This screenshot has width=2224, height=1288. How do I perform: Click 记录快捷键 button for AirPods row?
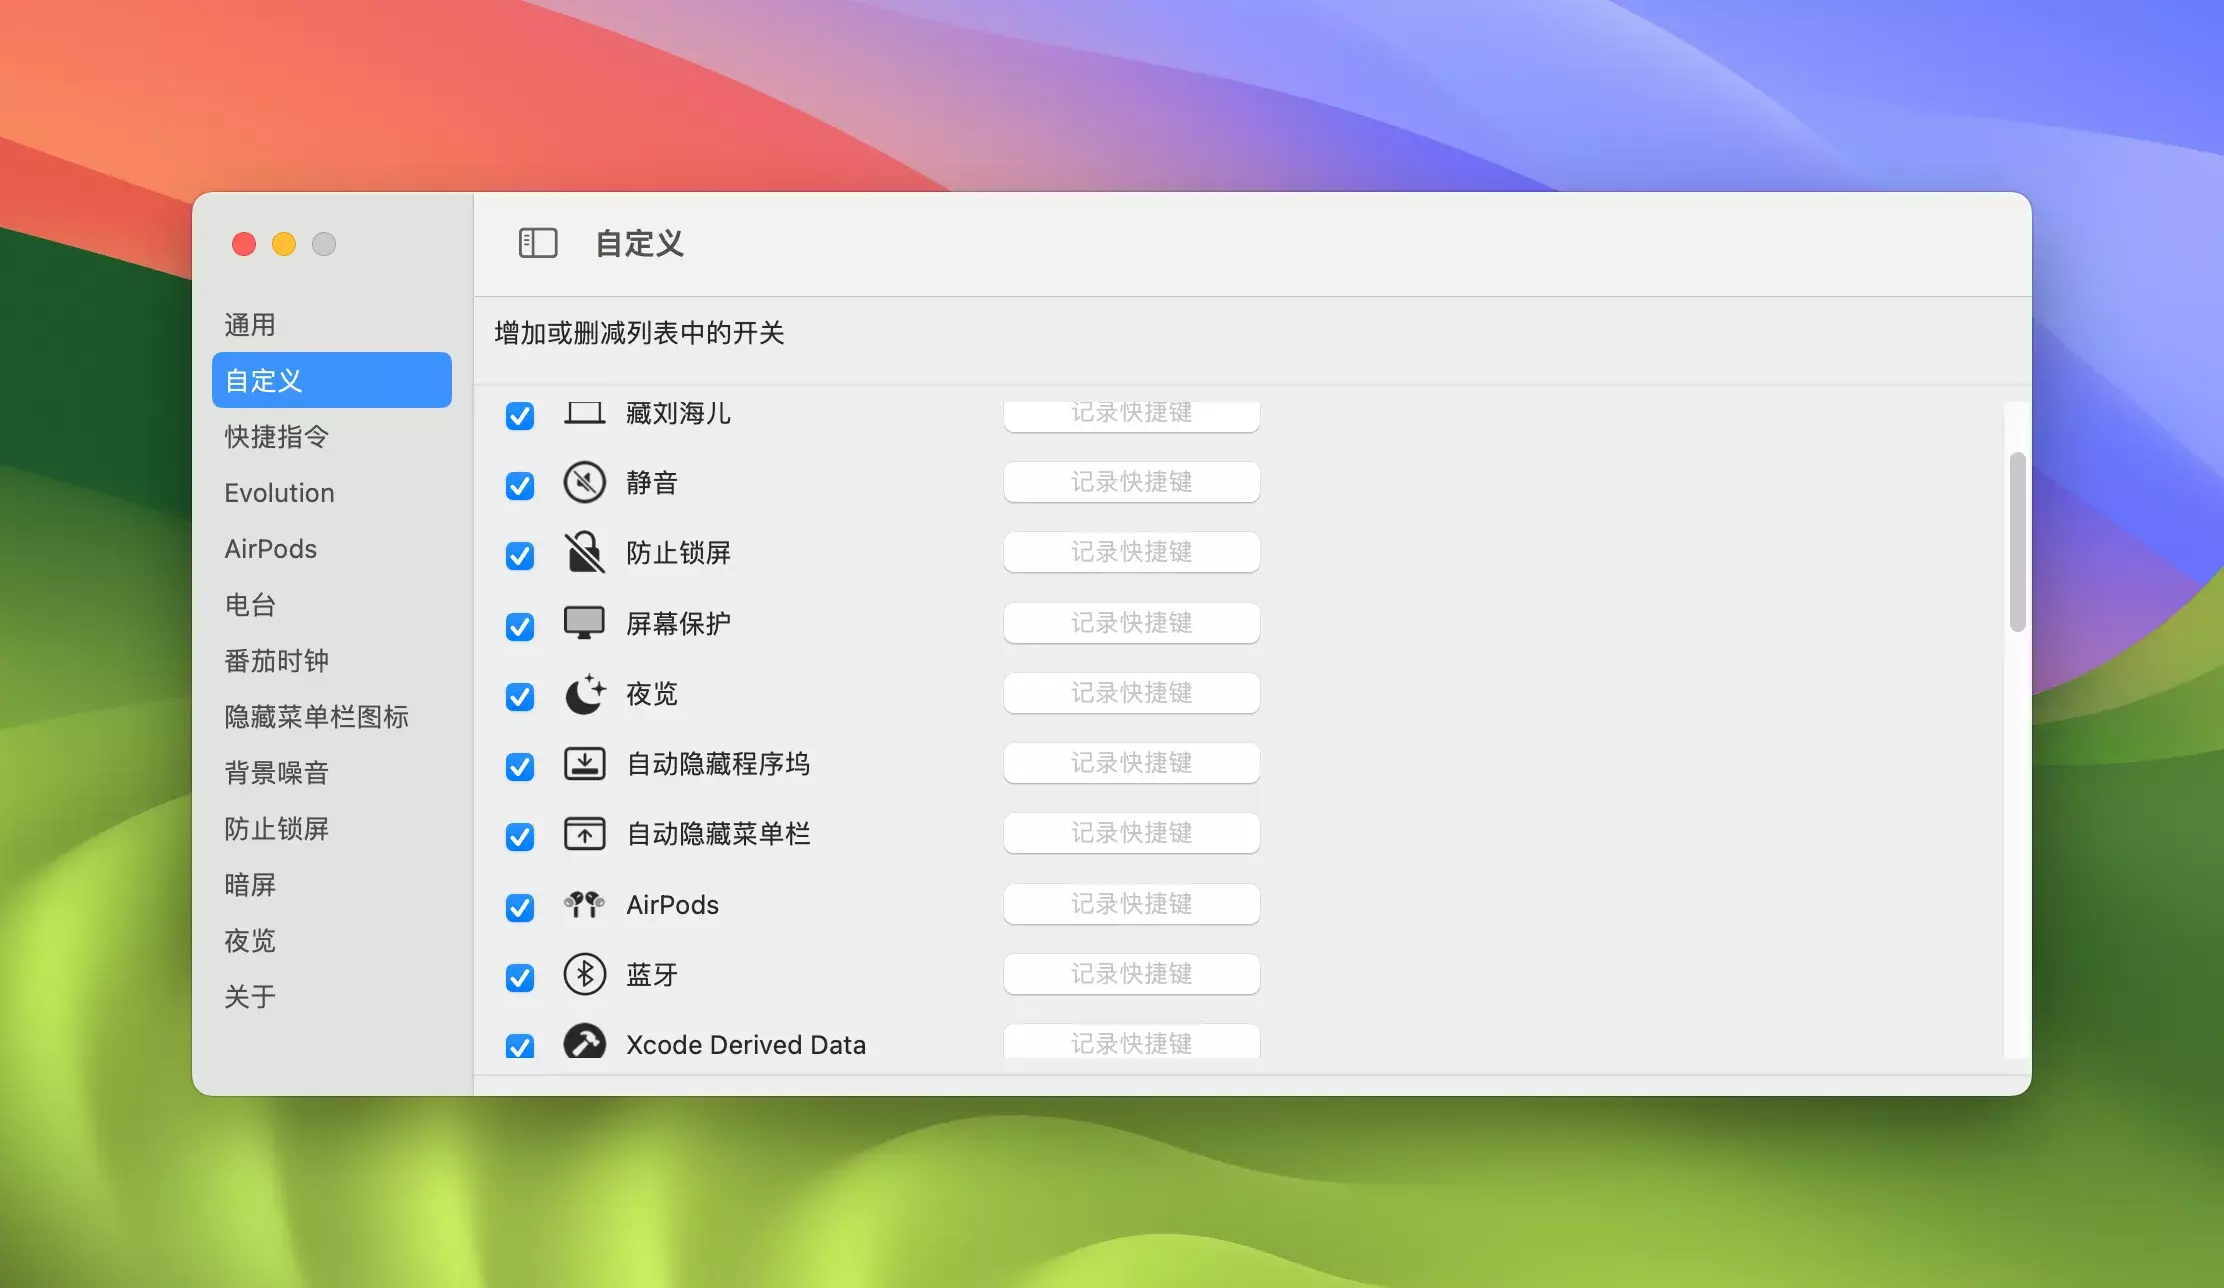click(x=1131, y=904)
